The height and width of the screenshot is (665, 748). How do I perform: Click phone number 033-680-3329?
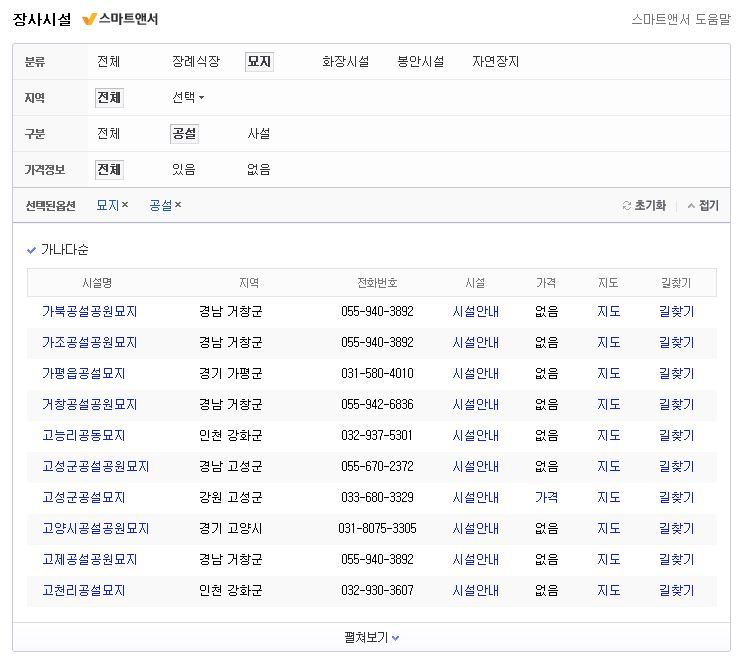(377, 498)
